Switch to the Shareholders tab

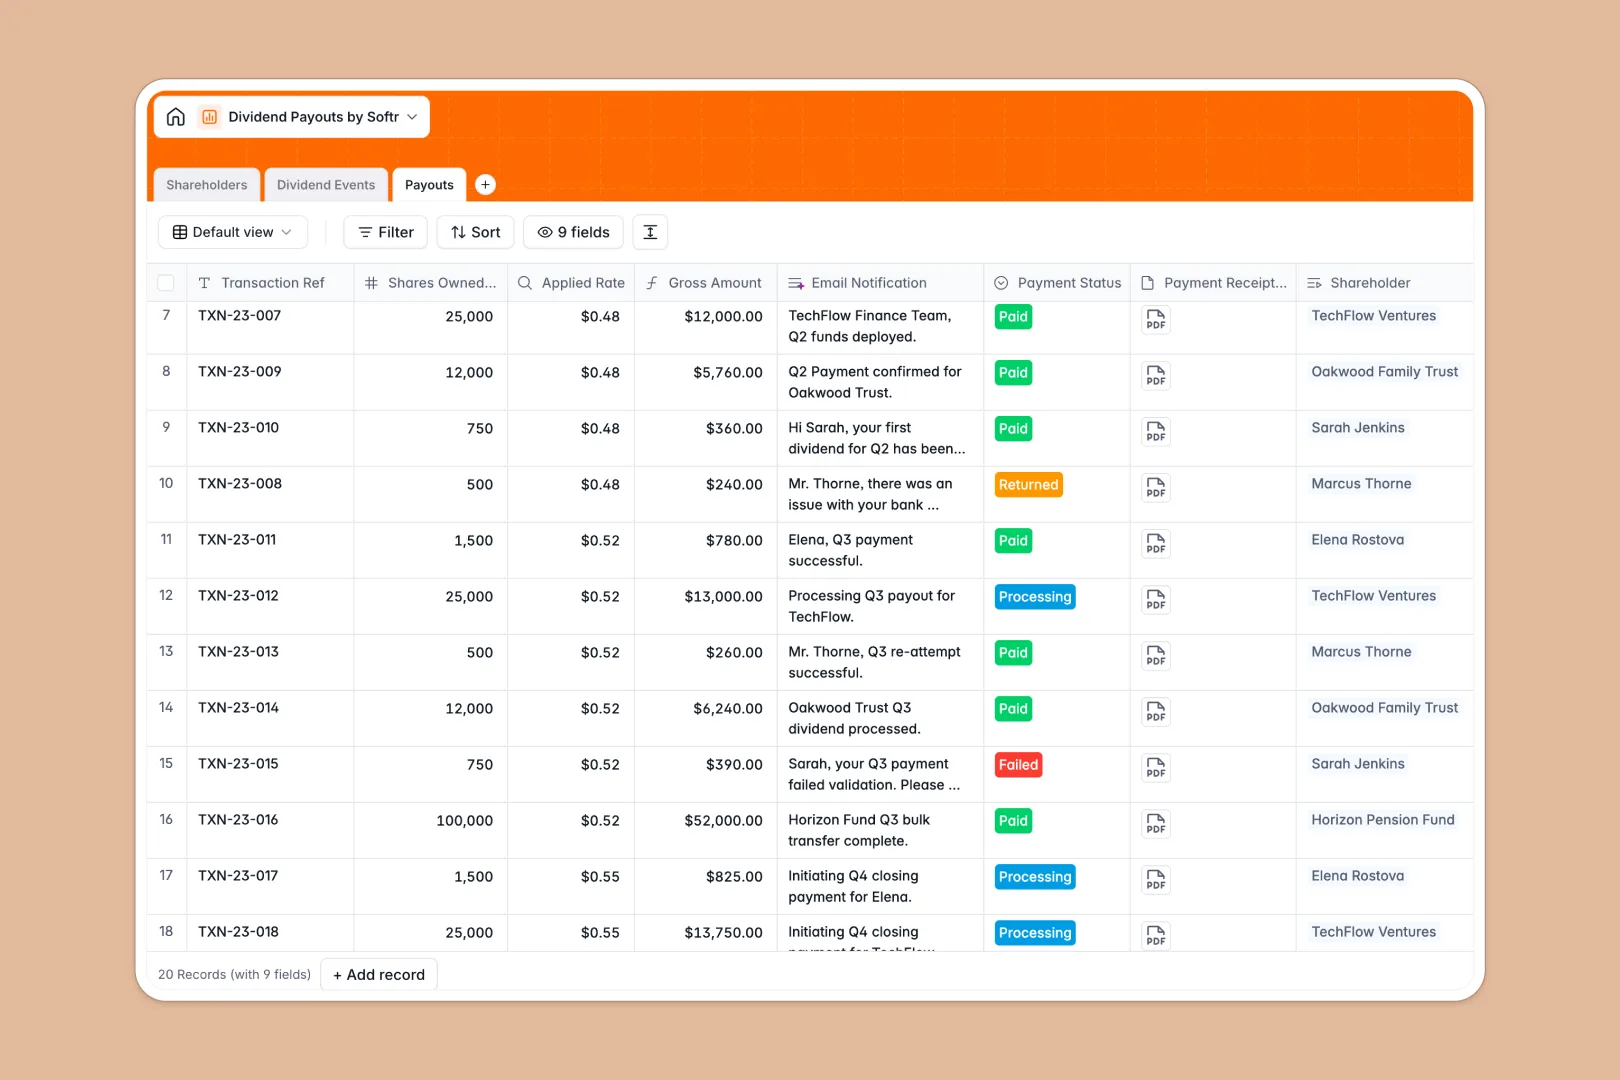(x=207, y=185)
